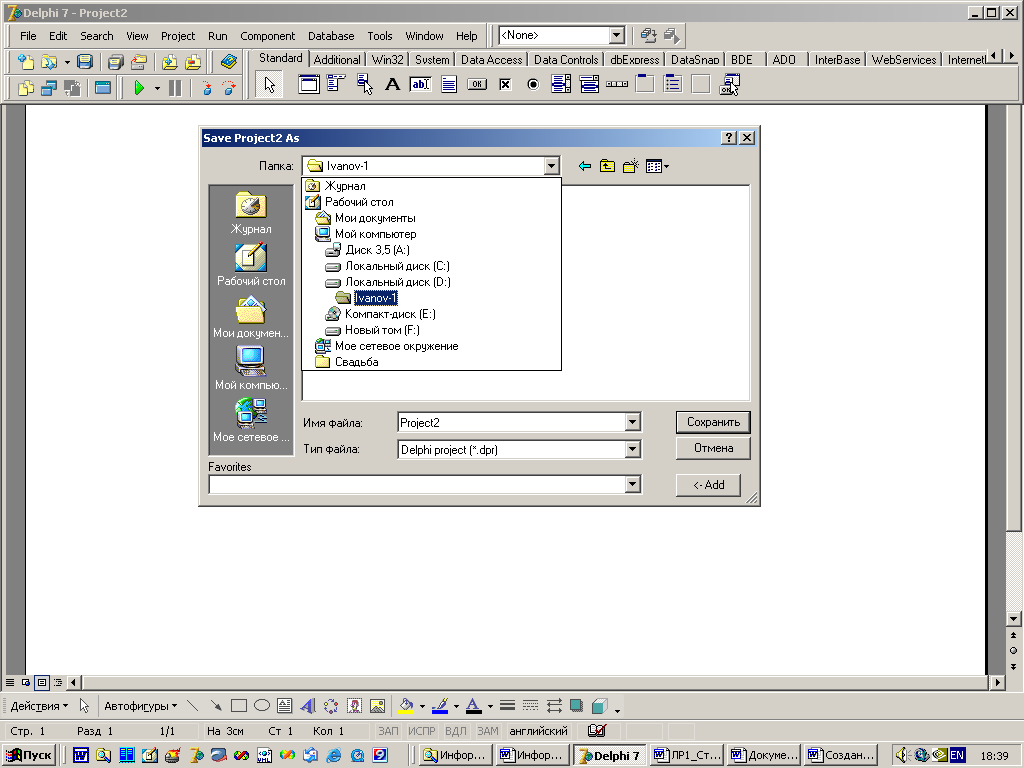Toggle the Select Objects arrow in drawing toolbar
The height and width of the screenshot is (768, 1024).
84,706
